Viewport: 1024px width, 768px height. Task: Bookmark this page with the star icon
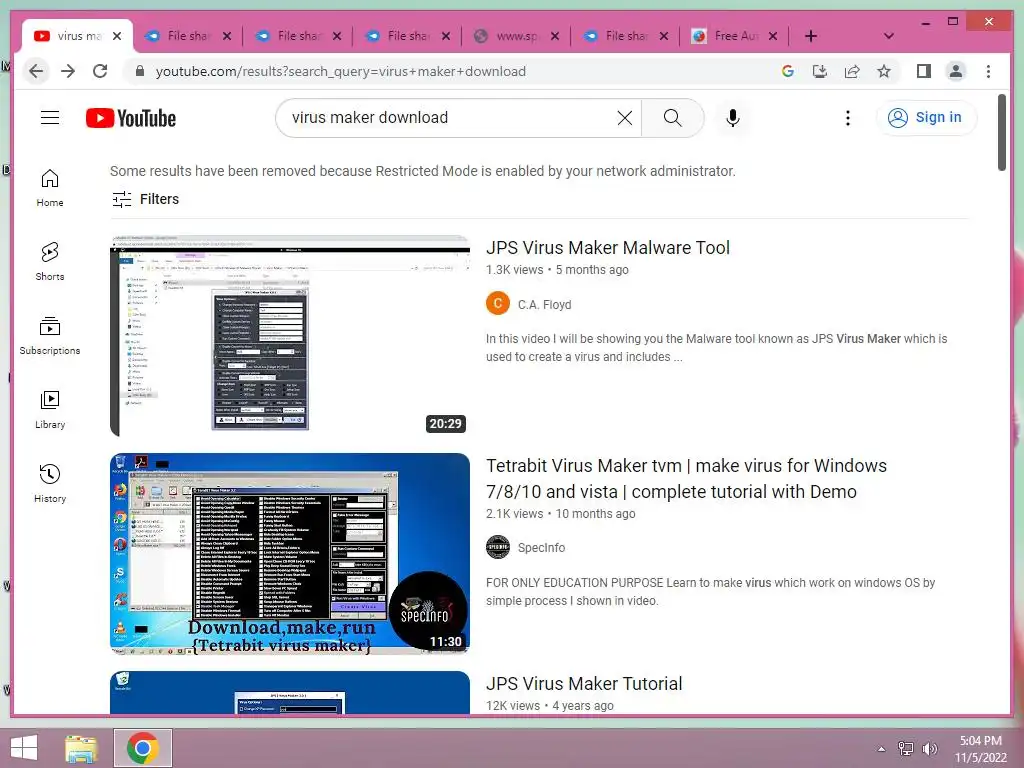(884, 71)
